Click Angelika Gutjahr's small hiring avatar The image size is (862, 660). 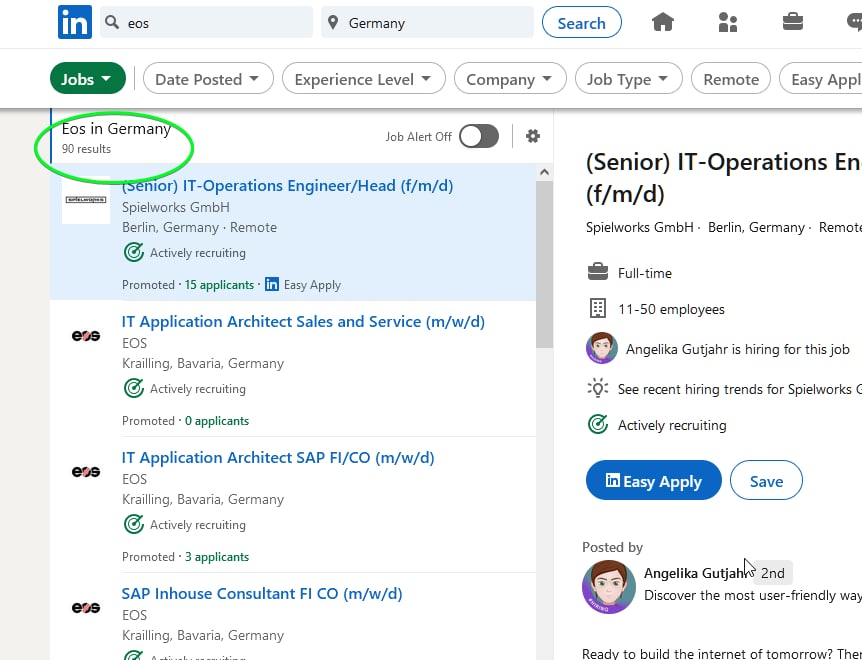tap(601, 348)
